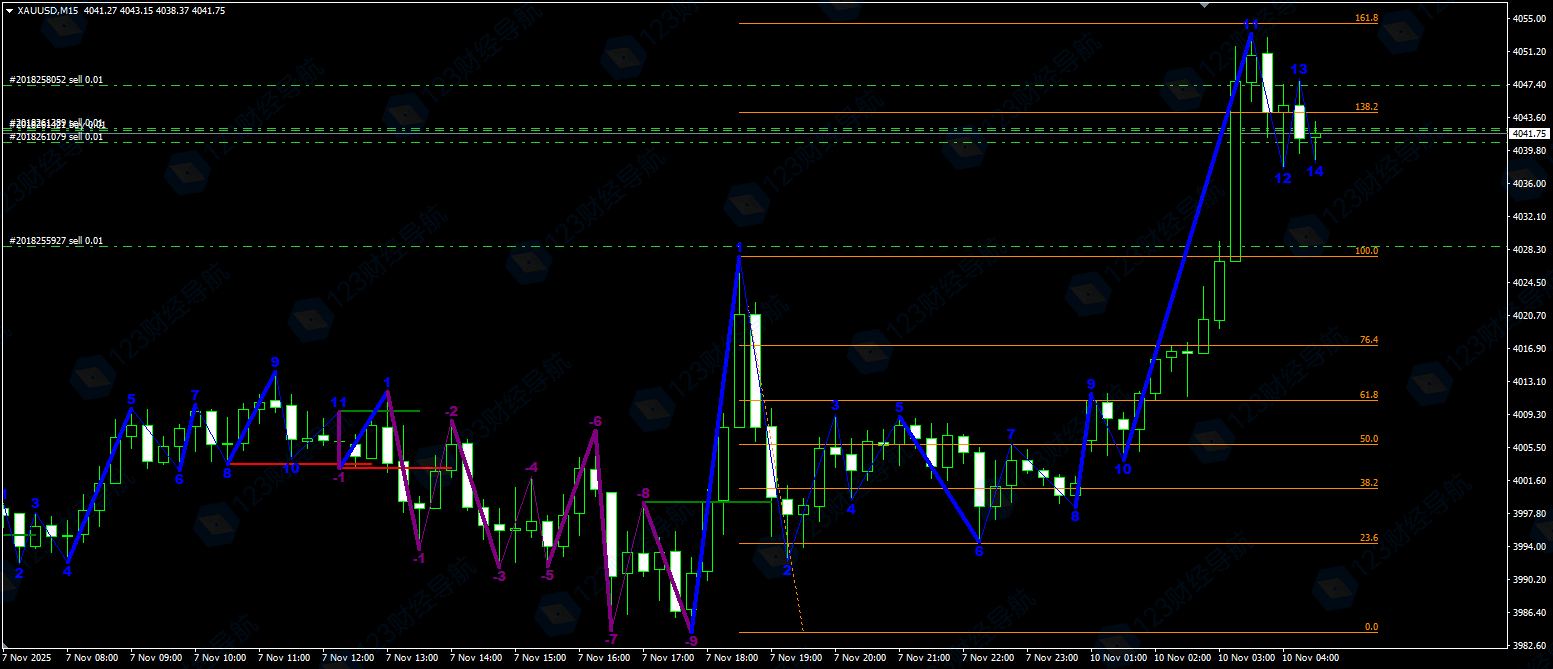The height and width of the screenshot is (669, 1553).
Task: Click the purple wave label -7
Action: 610,638
